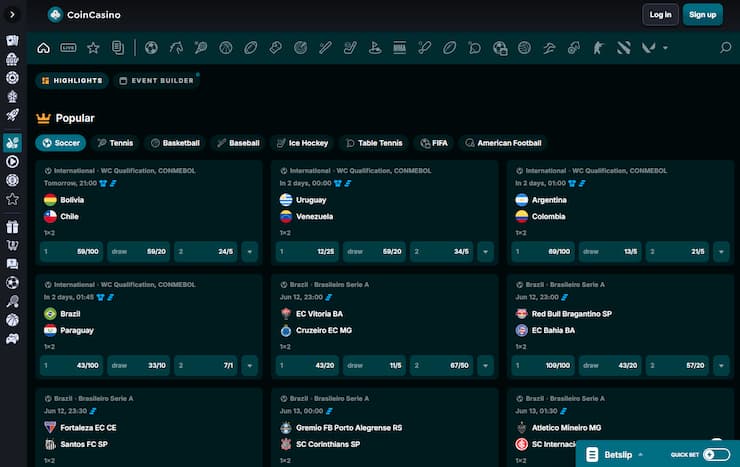This screenshot has height=467, width=740.
Task: Click the Log in button
Action: (660, 14)
